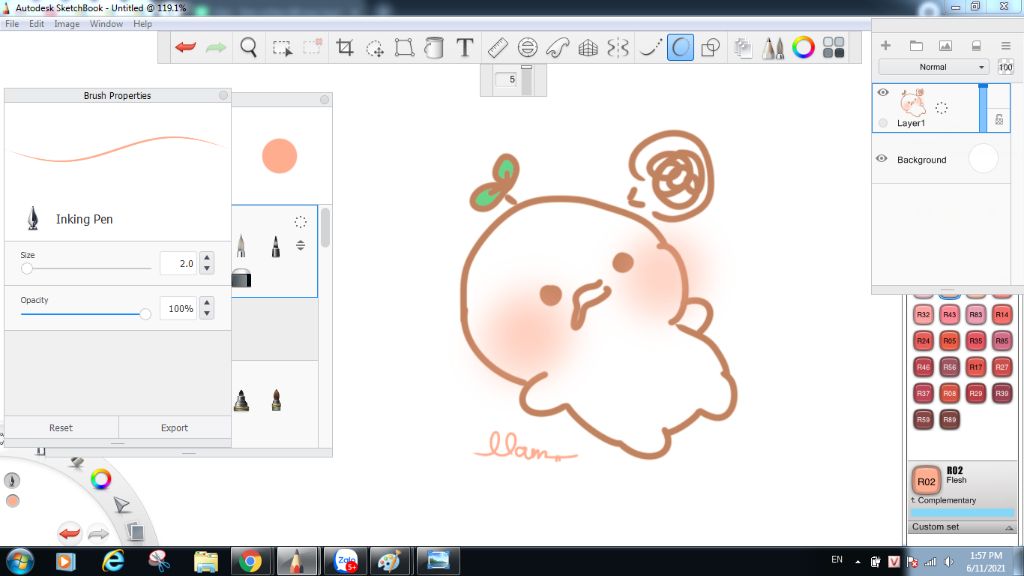The width and height of the screenshot is (1024, 576).
Task: Click the Reset brush button
Action: (x=61, y=428)
